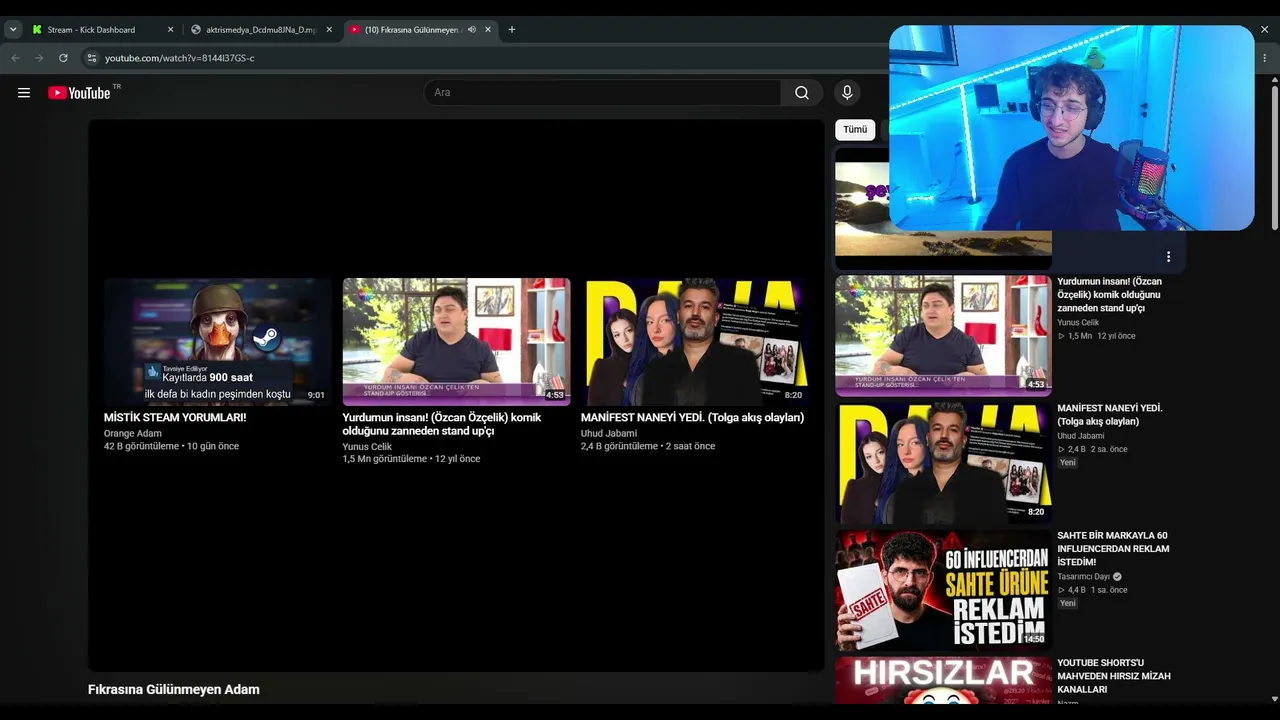
Task: Open sidebar title MANİFEST NANEYİ YEDİ.
Action: pos(1109,415)
